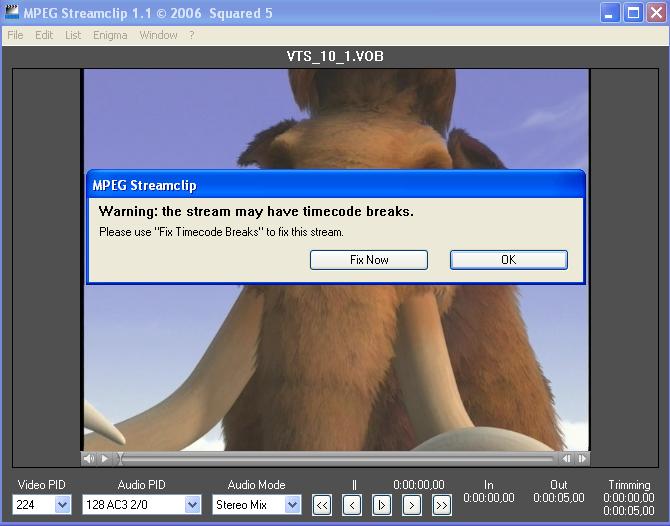Click the Fix Now button

tap(369, 260)
